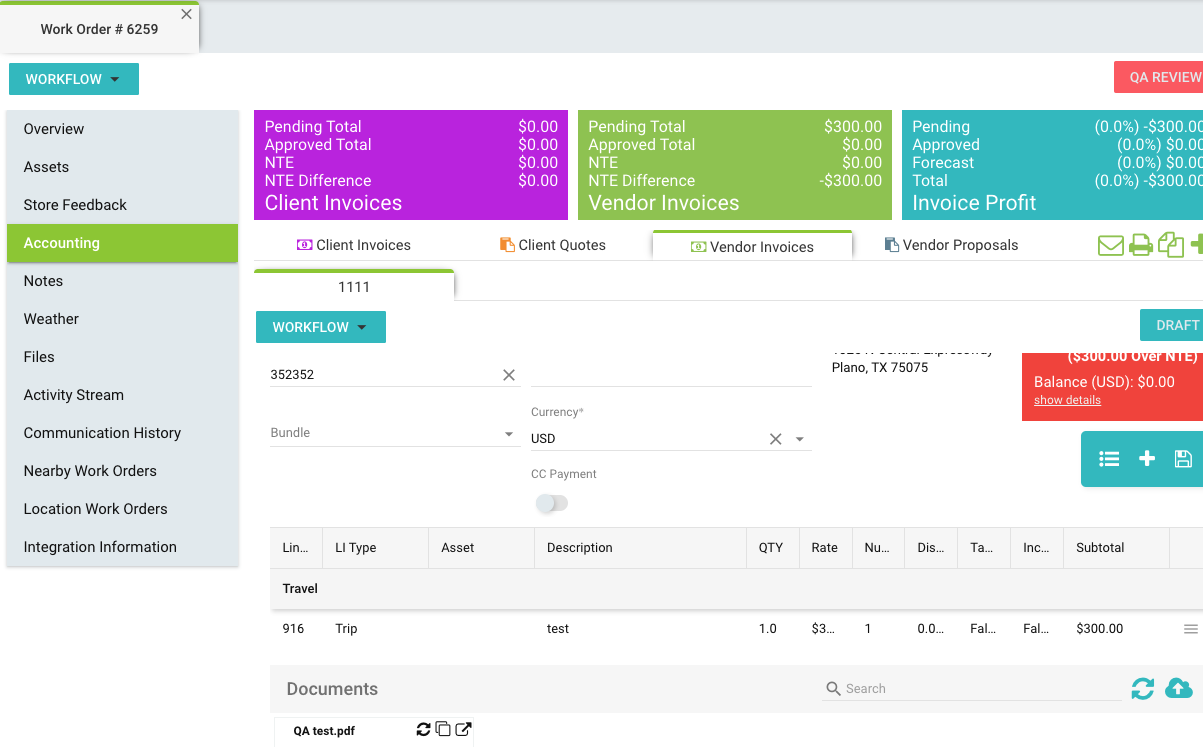Screen dimensions: 1203x747
Task: Open QA test.pdf in new window
Action: click(x=464, y=730)
